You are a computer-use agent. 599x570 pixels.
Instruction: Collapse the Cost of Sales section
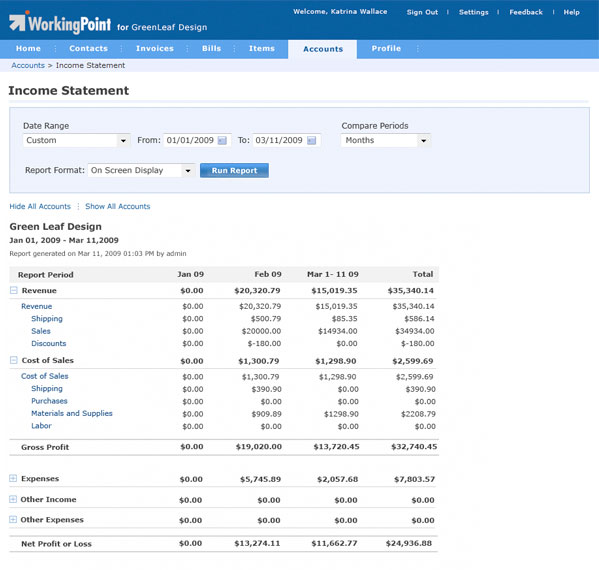pos(13,360)
